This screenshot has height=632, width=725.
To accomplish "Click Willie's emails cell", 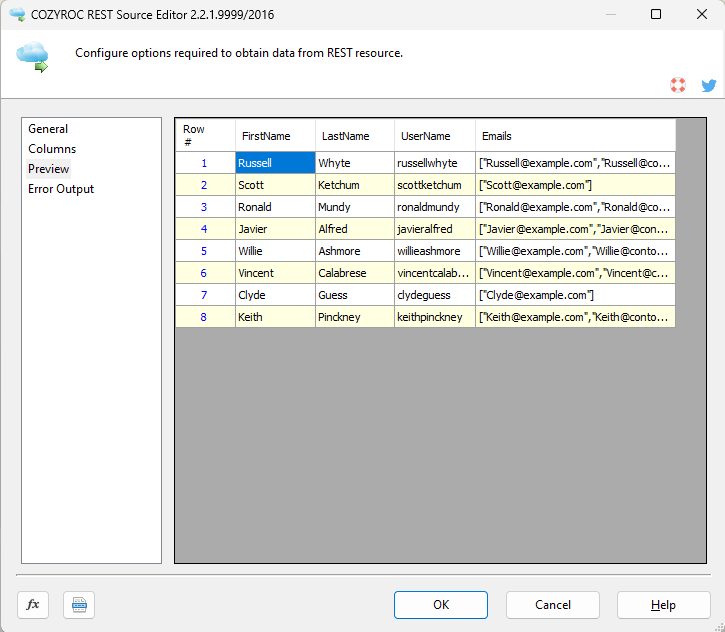I will click(575, 251).
